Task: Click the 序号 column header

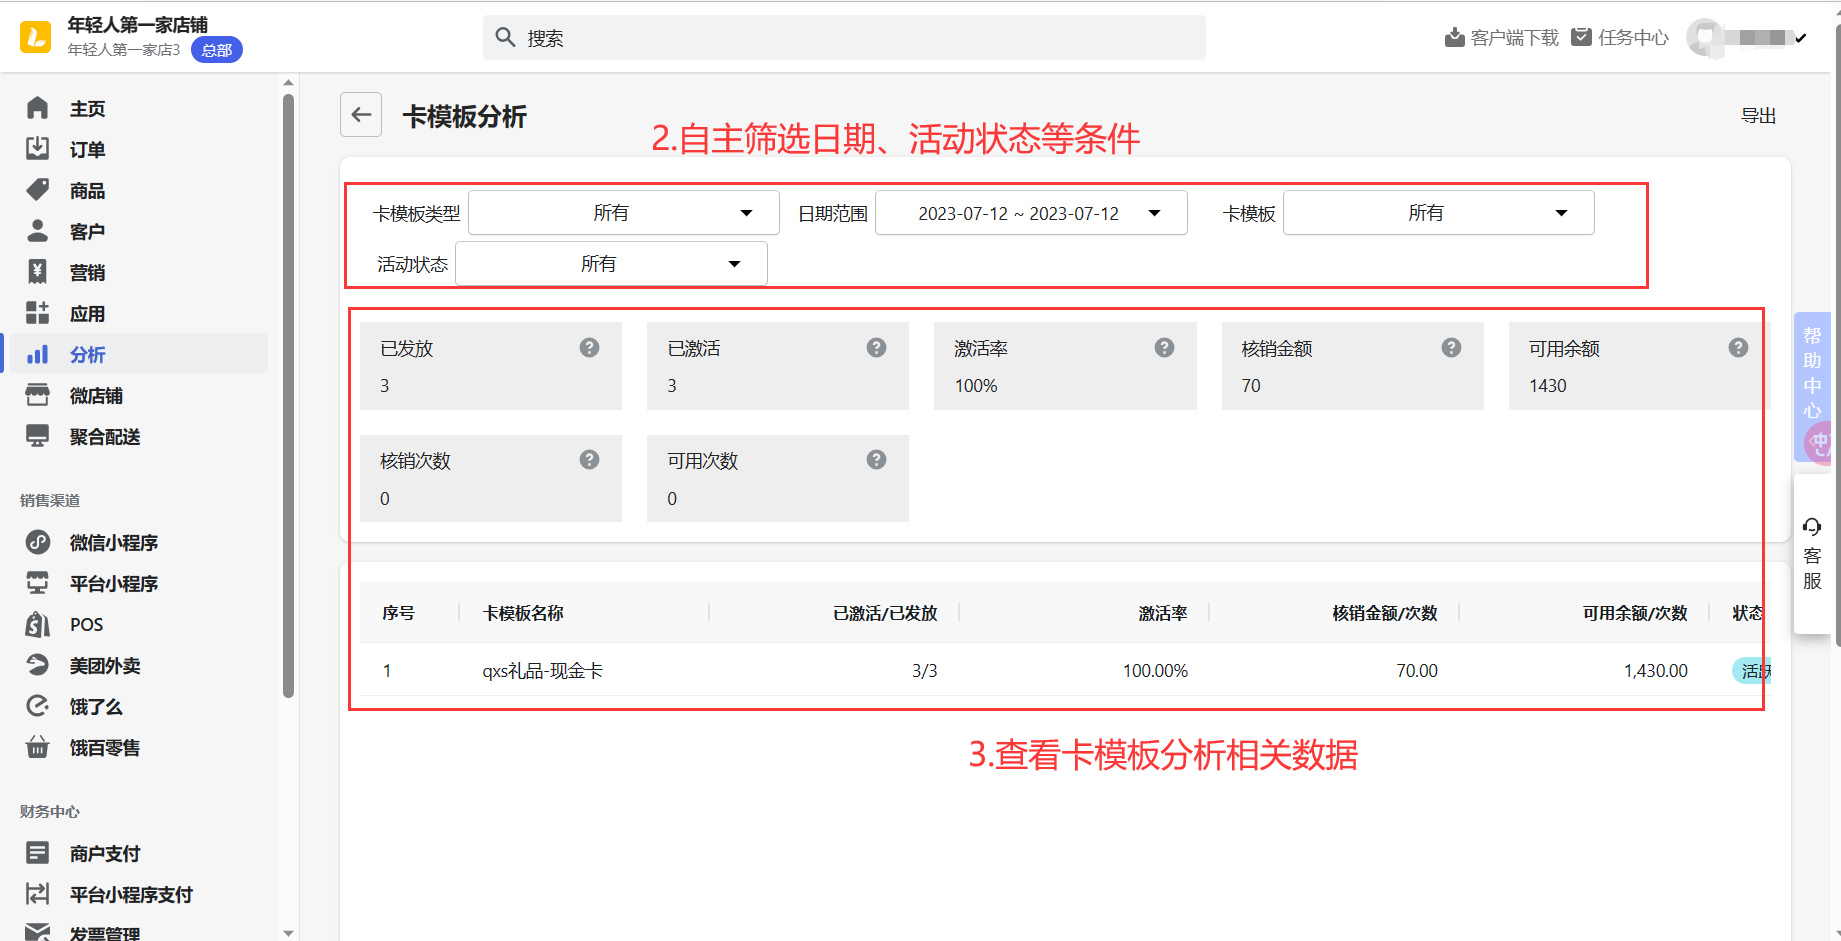Action: 399,613
